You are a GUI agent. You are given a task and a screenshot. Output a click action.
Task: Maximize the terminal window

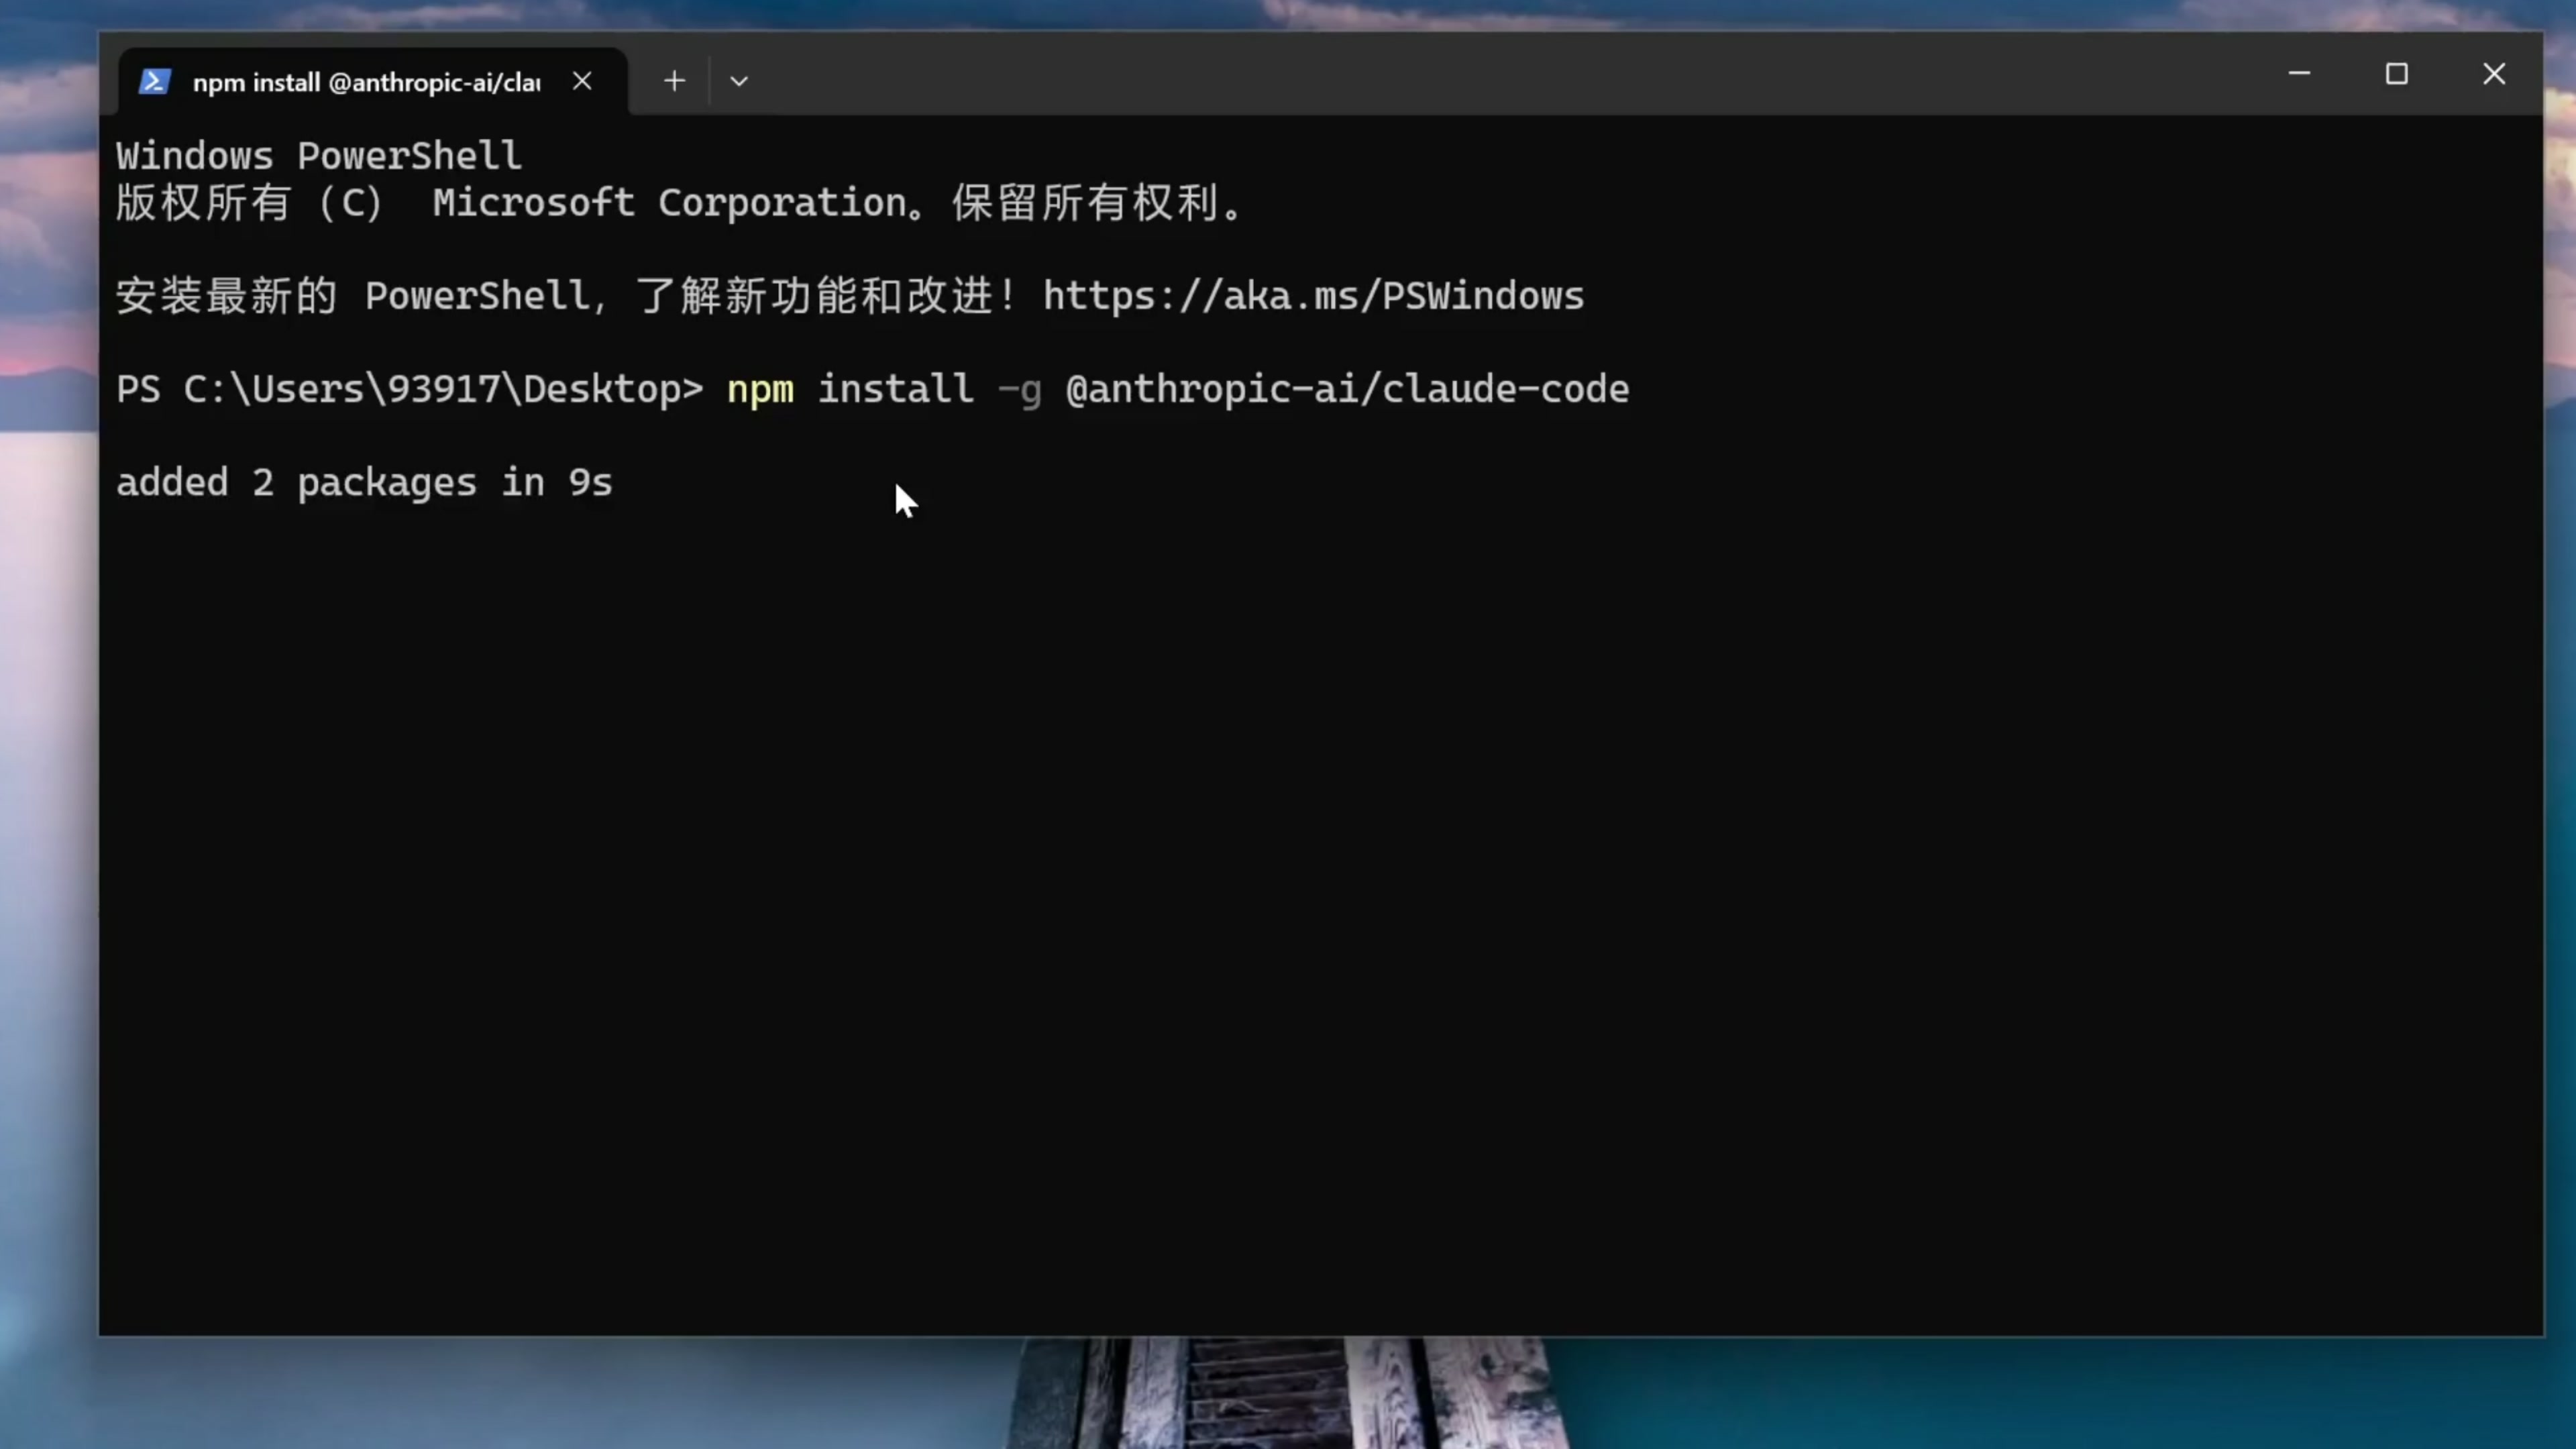pos(2396,74)
